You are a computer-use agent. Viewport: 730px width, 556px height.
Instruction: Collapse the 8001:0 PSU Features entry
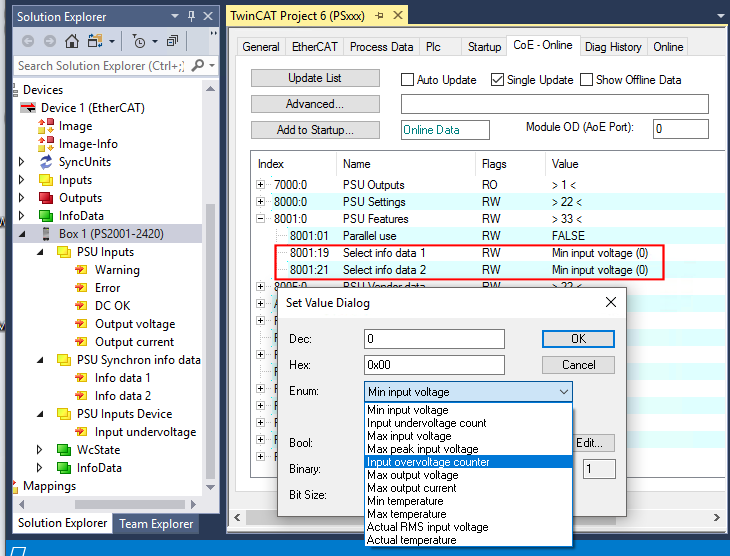[x=261, y=218]
